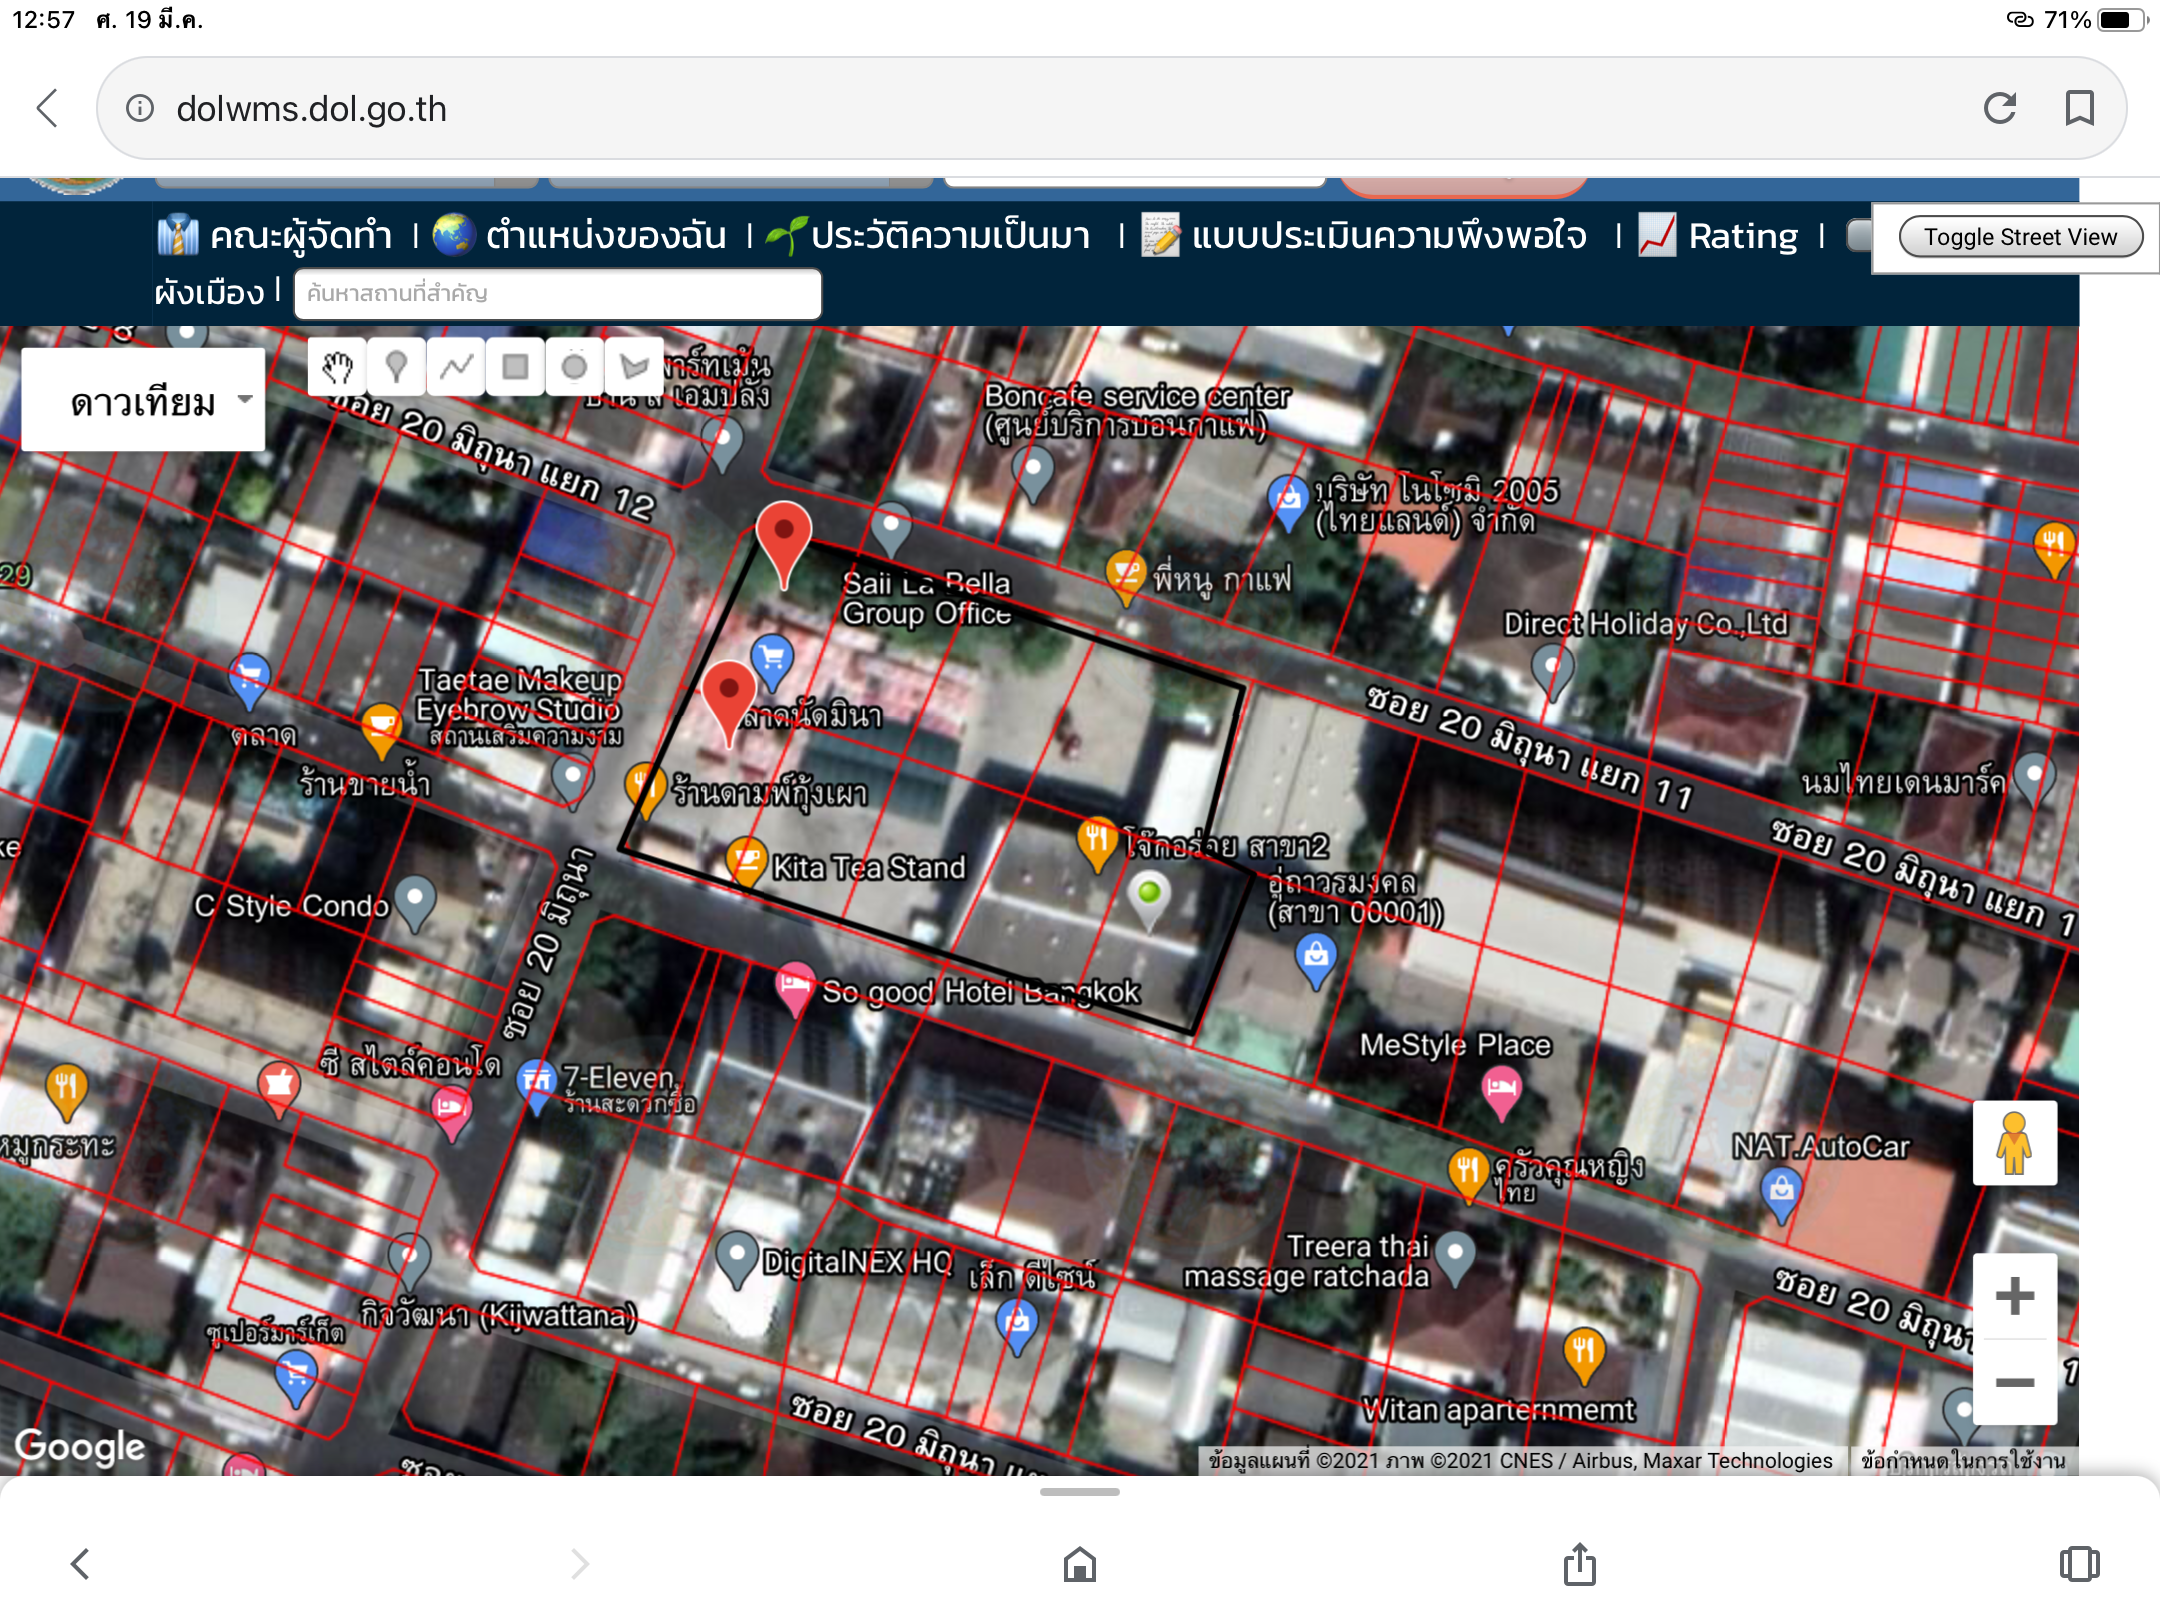
Task: Toggle Street View button
Action: pos(2020,237)
